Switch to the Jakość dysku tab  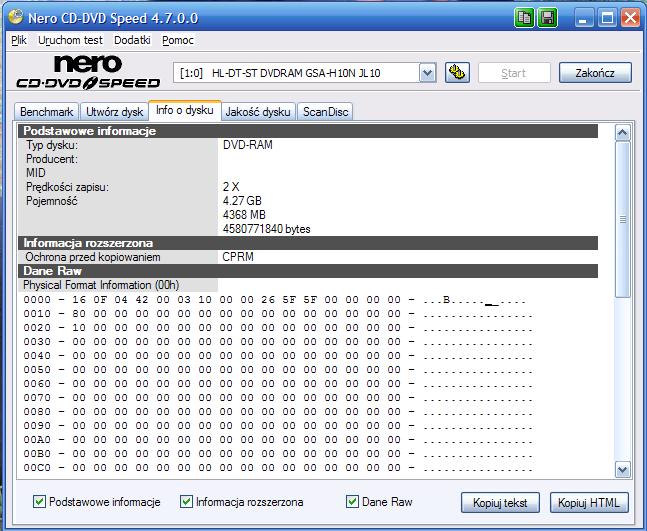coord(258,112)
